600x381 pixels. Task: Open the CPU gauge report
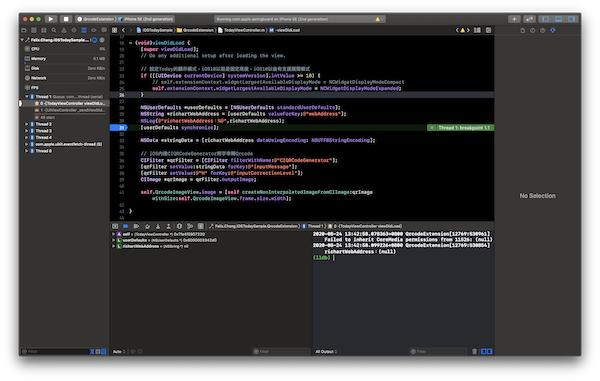65,49
